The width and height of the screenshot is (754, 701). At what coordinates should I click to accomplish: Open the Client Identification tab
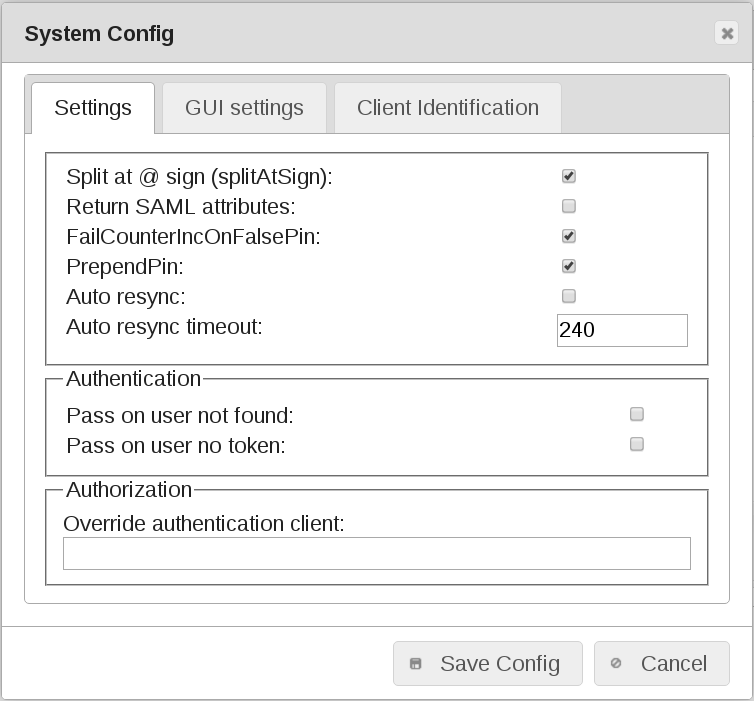point(447,108)
